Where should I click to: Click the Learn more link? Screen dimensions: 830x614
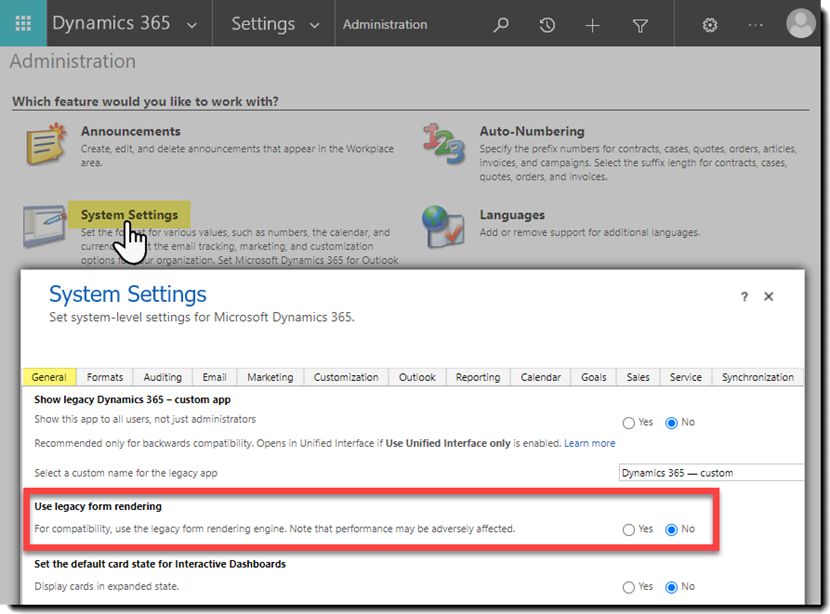590,444
